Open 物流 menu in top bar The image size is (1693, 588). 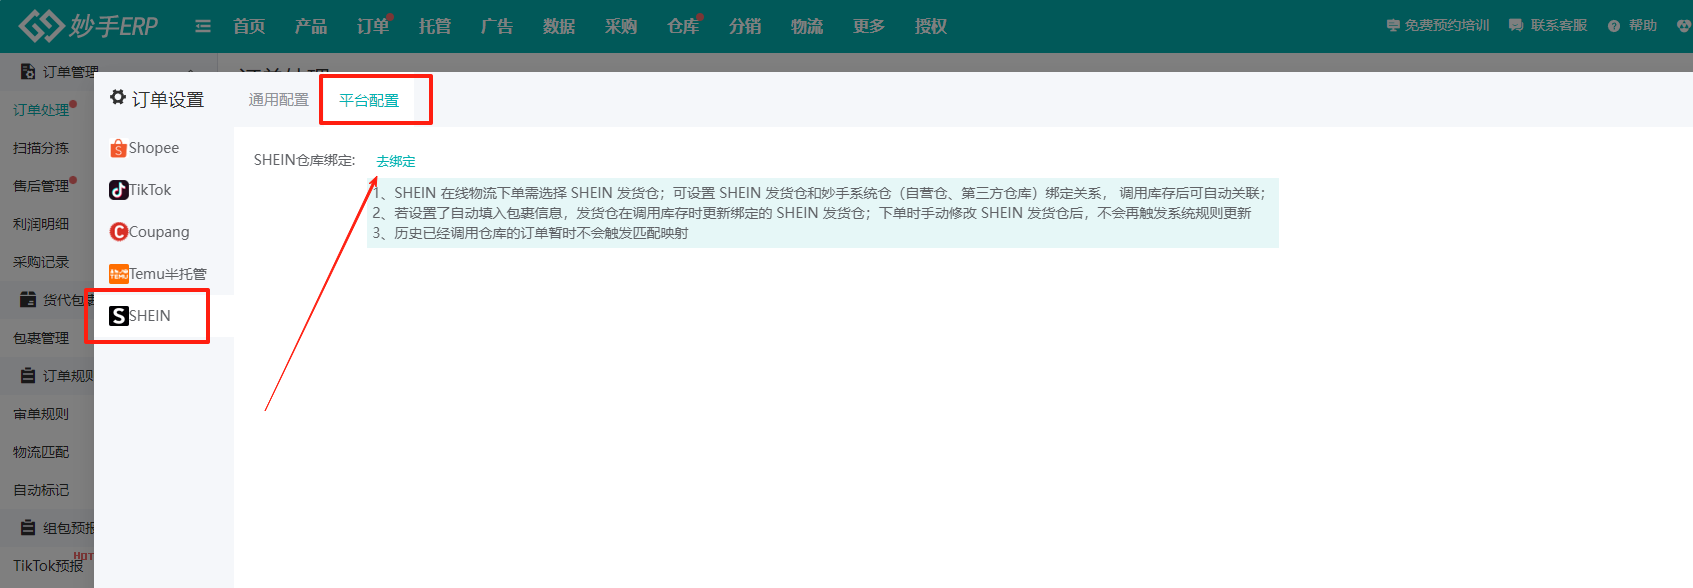coord(807,26)
